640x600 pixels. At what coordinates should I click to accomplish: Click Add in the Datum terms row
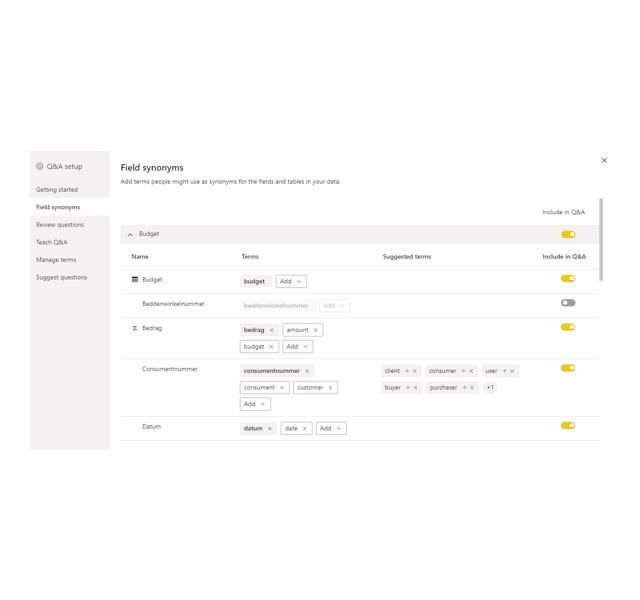[x=331, y=428]
